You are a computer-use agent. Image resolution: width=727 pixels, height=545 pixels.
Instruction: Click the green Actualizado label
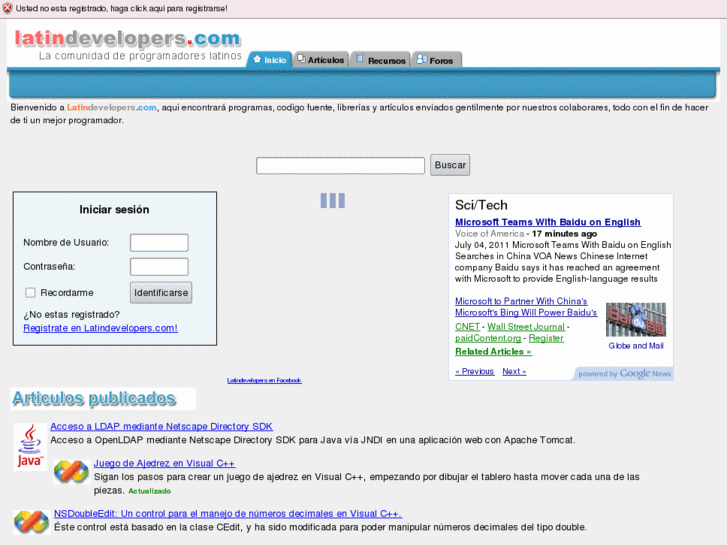pyautogui.click(x=149, y=491)
